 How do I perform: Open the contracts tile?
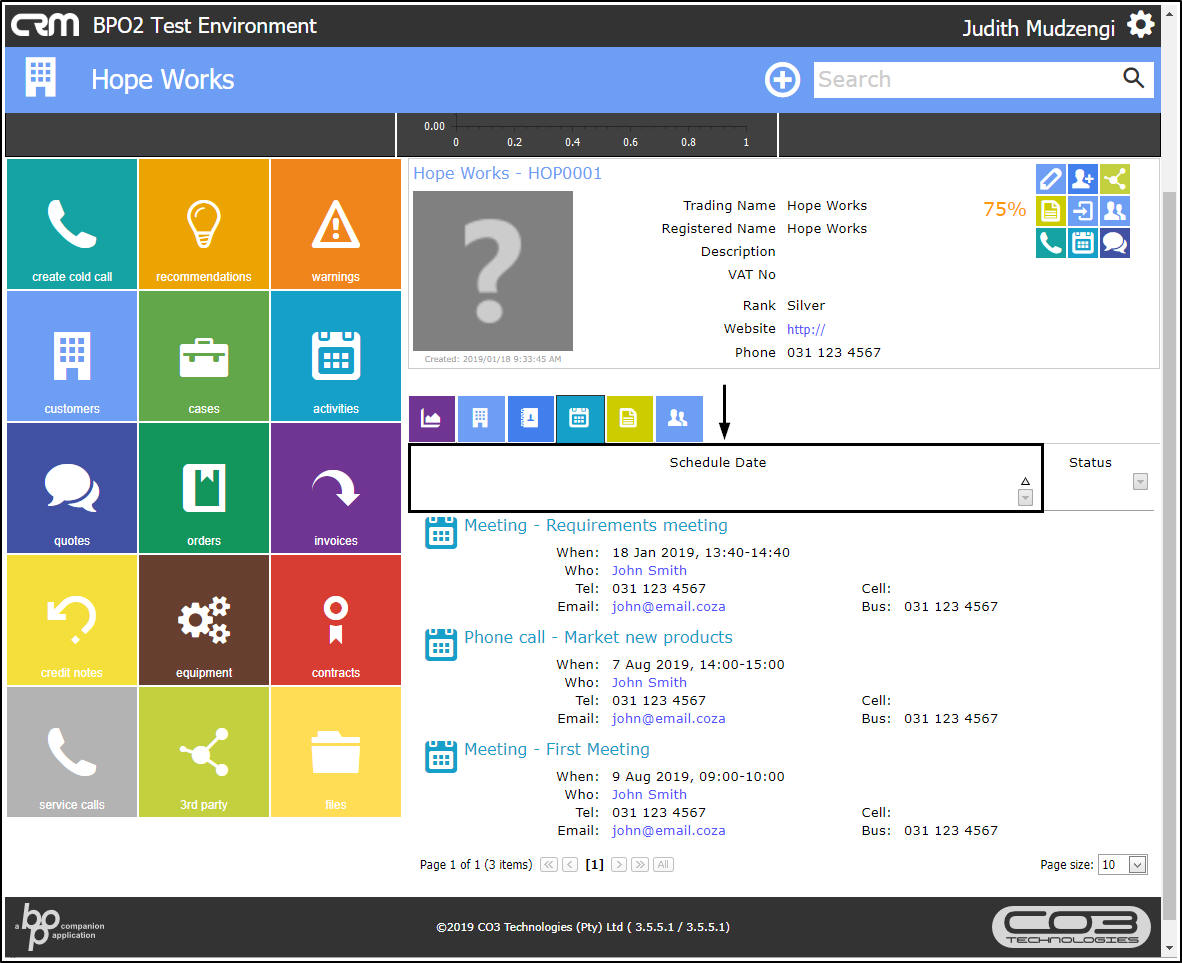(335, 620)
